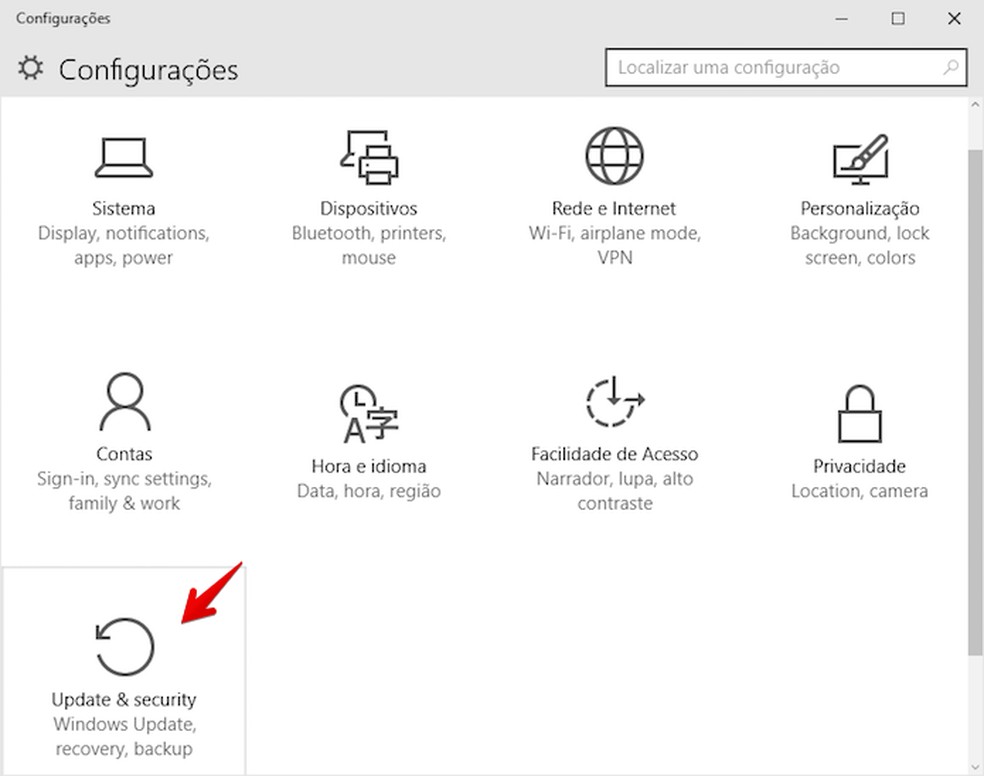The image size is (984, 776).
Task: Open the Rede e Internet globe icon
Action: tap(614, 156)
